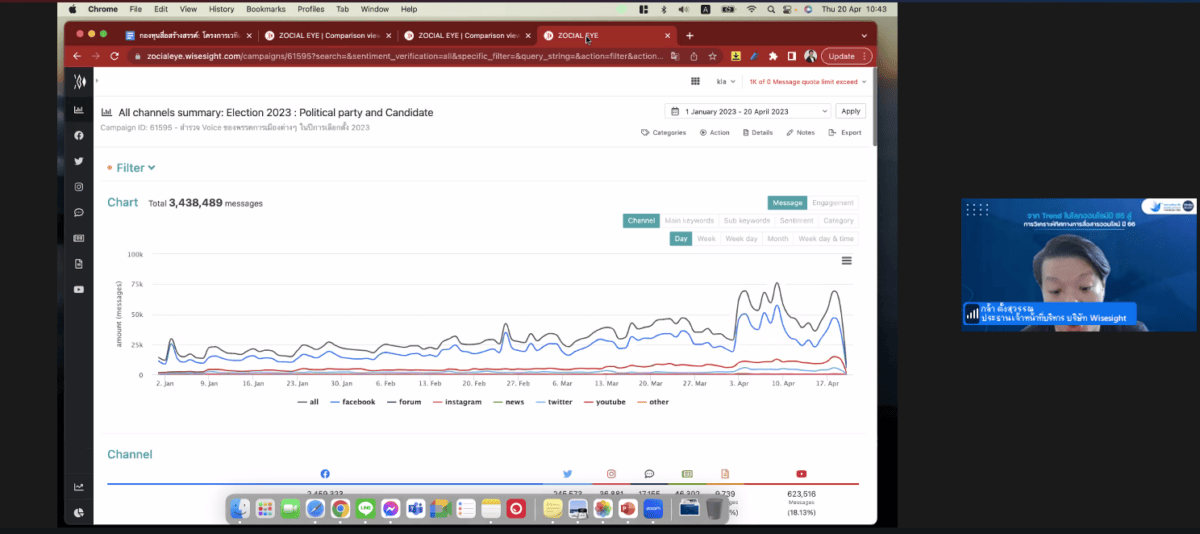This screenshot has height=534, width=1200.
Task: Click the chart hamburger menu icon
Action: click(x=847, y=261)
